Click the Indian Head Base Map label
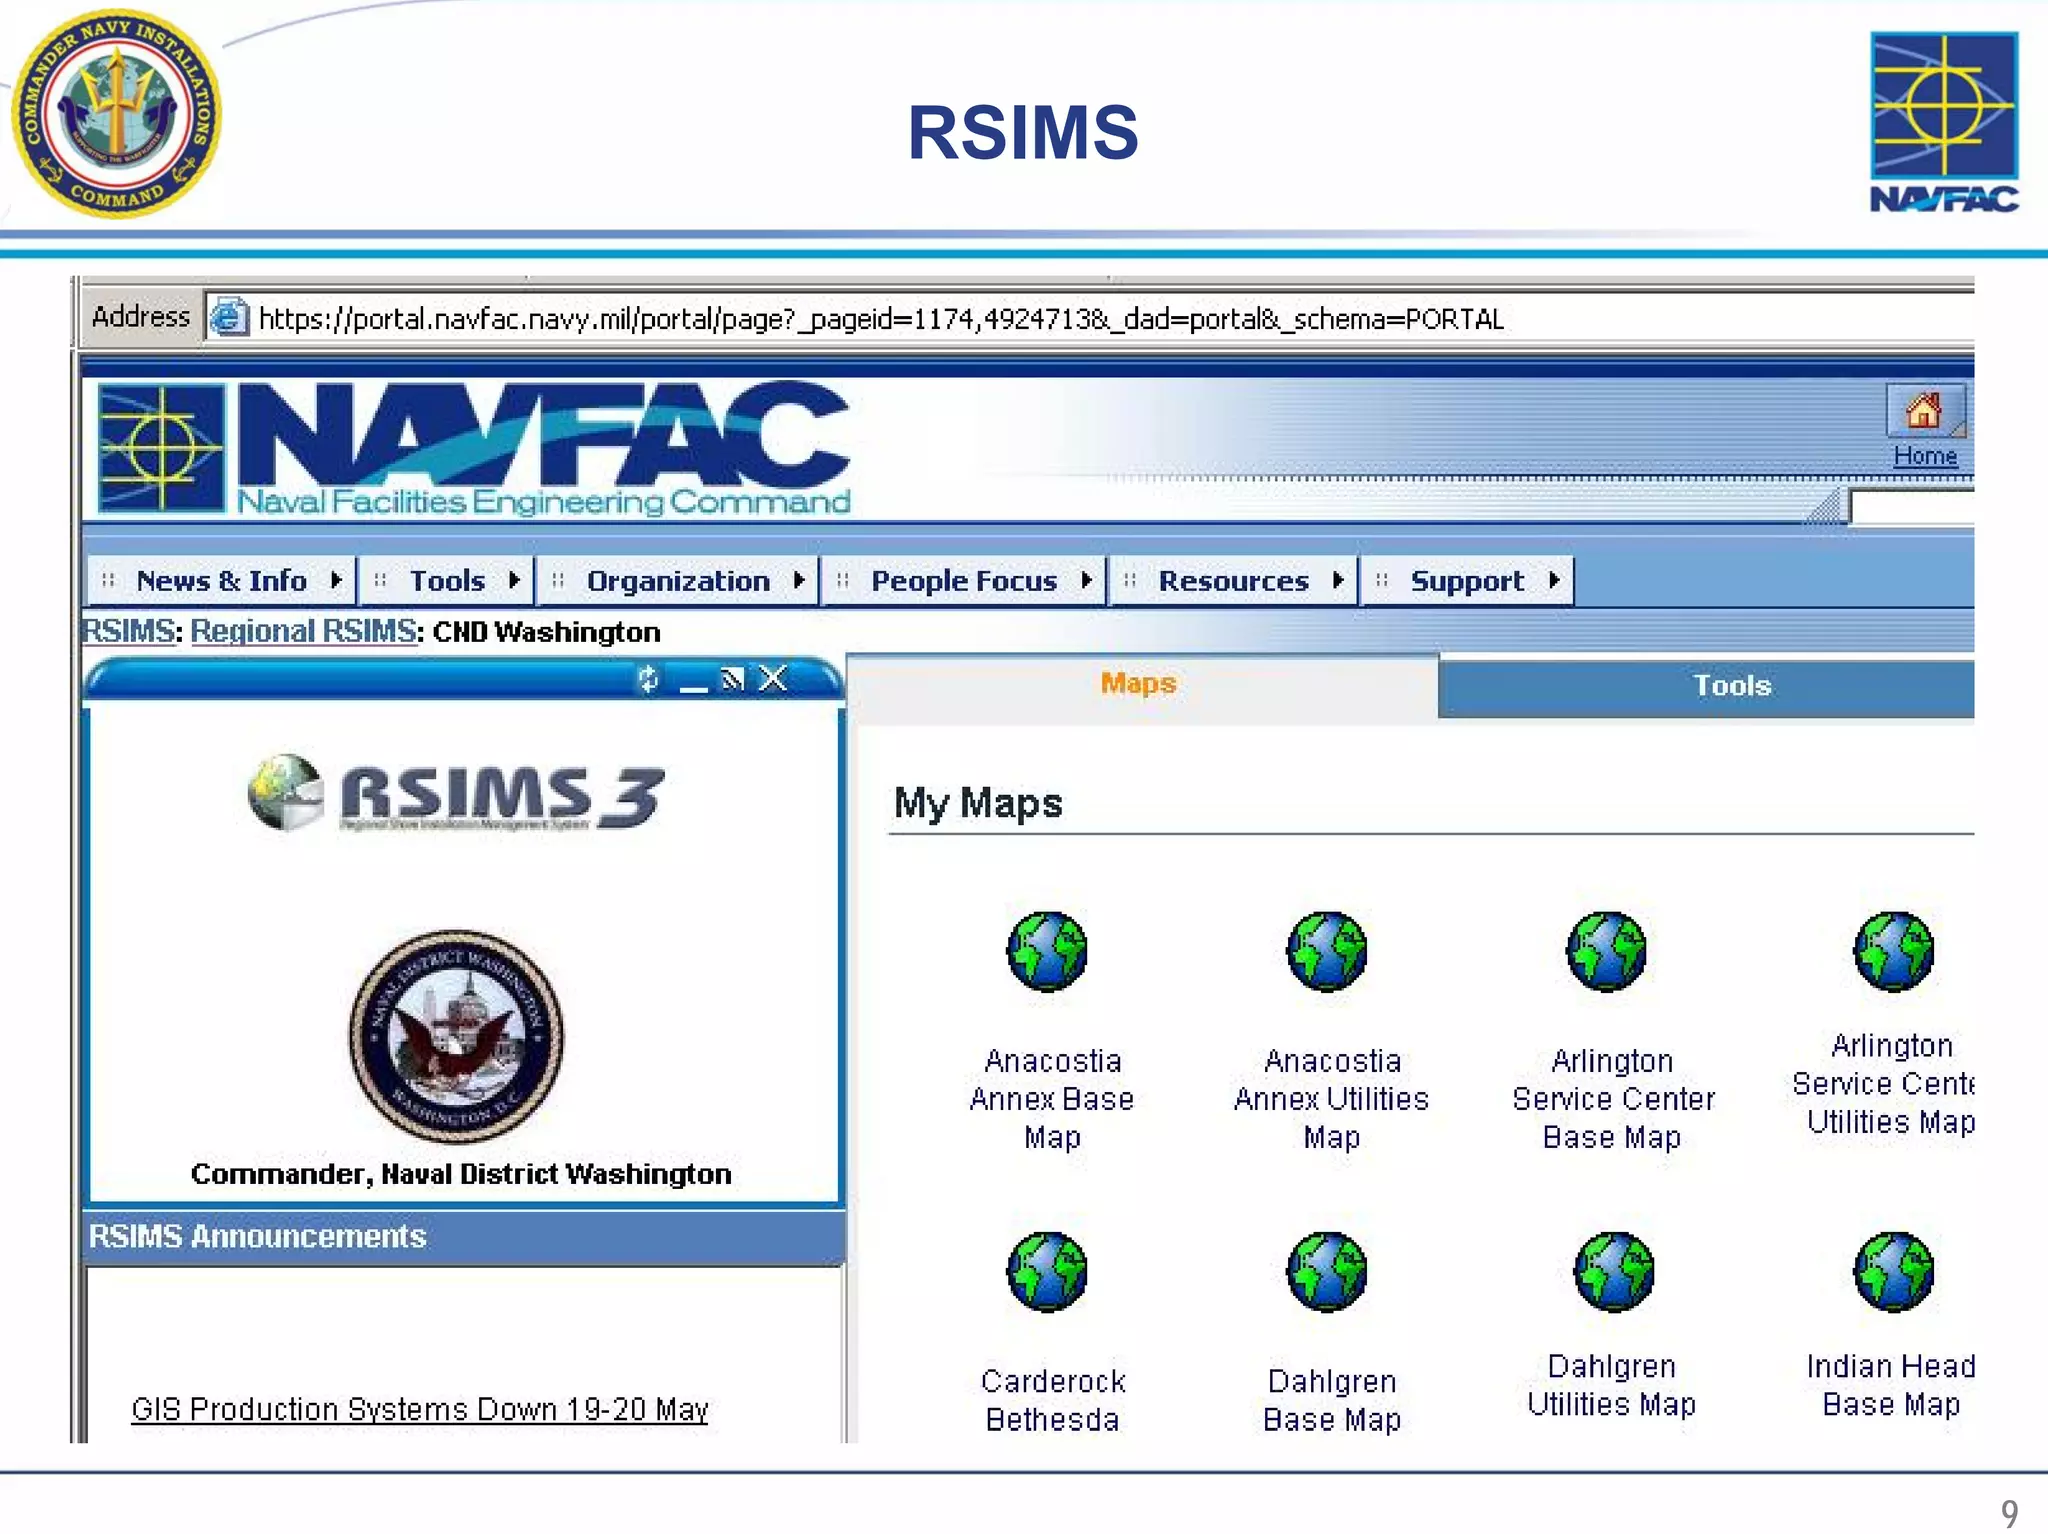Screen dimensions: 2048x1534 (x=1891, y=1385)
